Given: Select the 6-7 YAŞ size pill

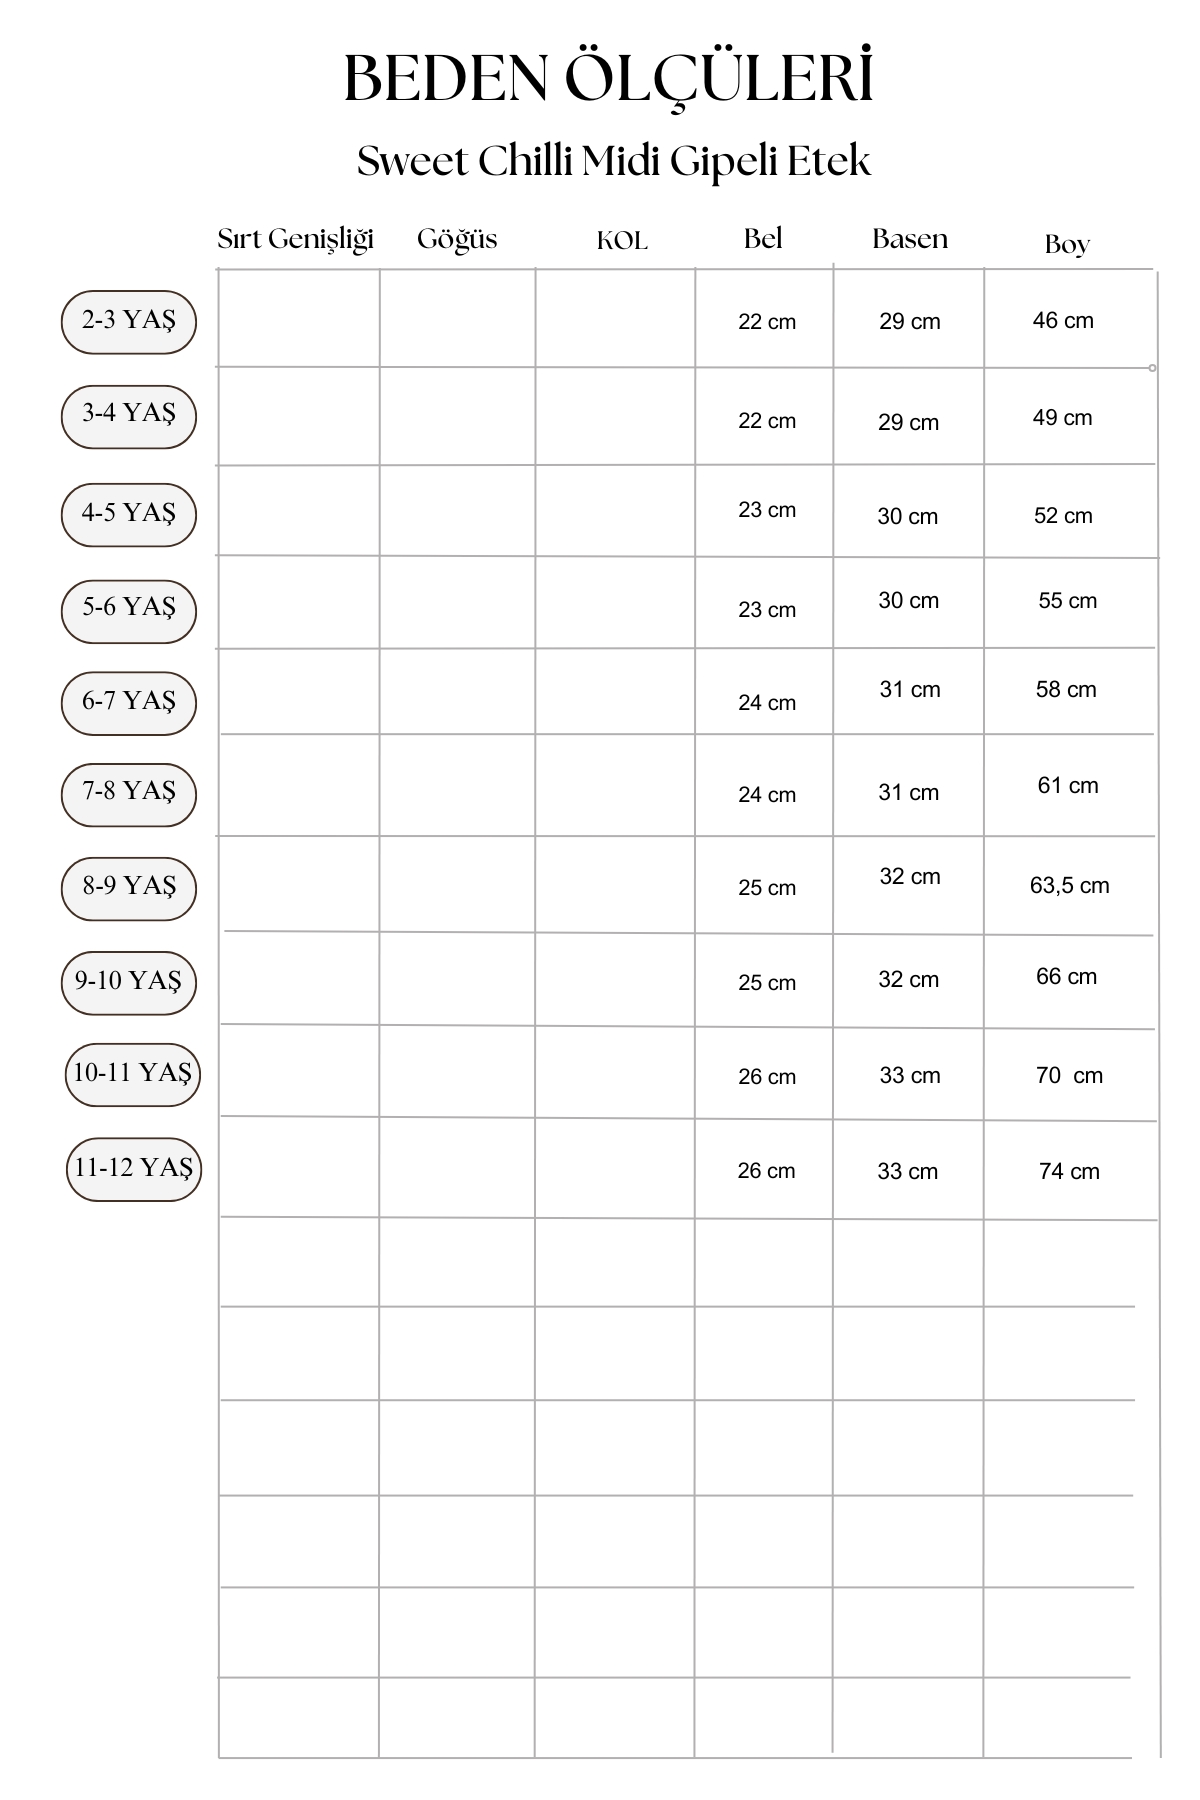Looking at the screenshot, I should (129, 702).
